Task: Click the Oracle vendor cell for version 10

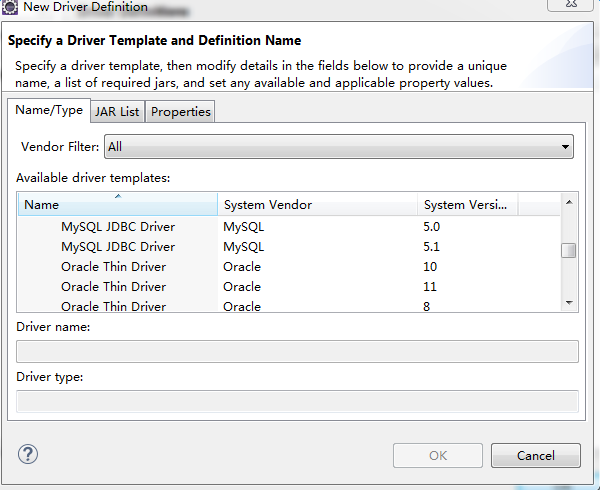Action: (x=242, y=267)
